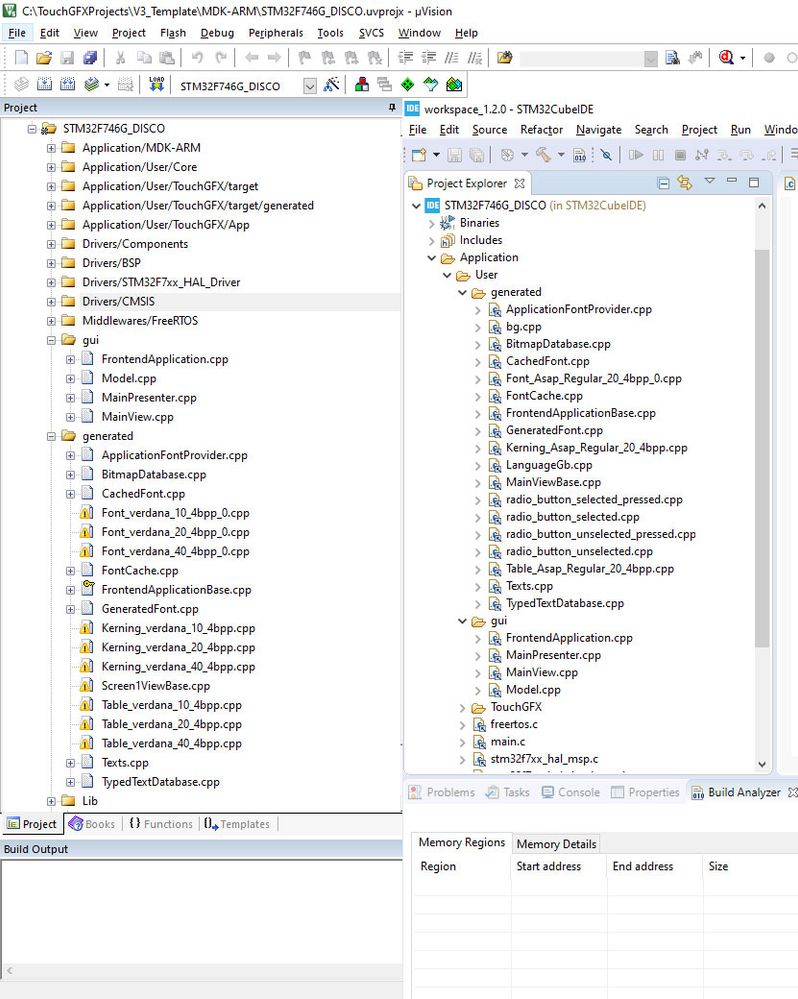Click Collapse All icon in Project Explorer

point(663,183)
